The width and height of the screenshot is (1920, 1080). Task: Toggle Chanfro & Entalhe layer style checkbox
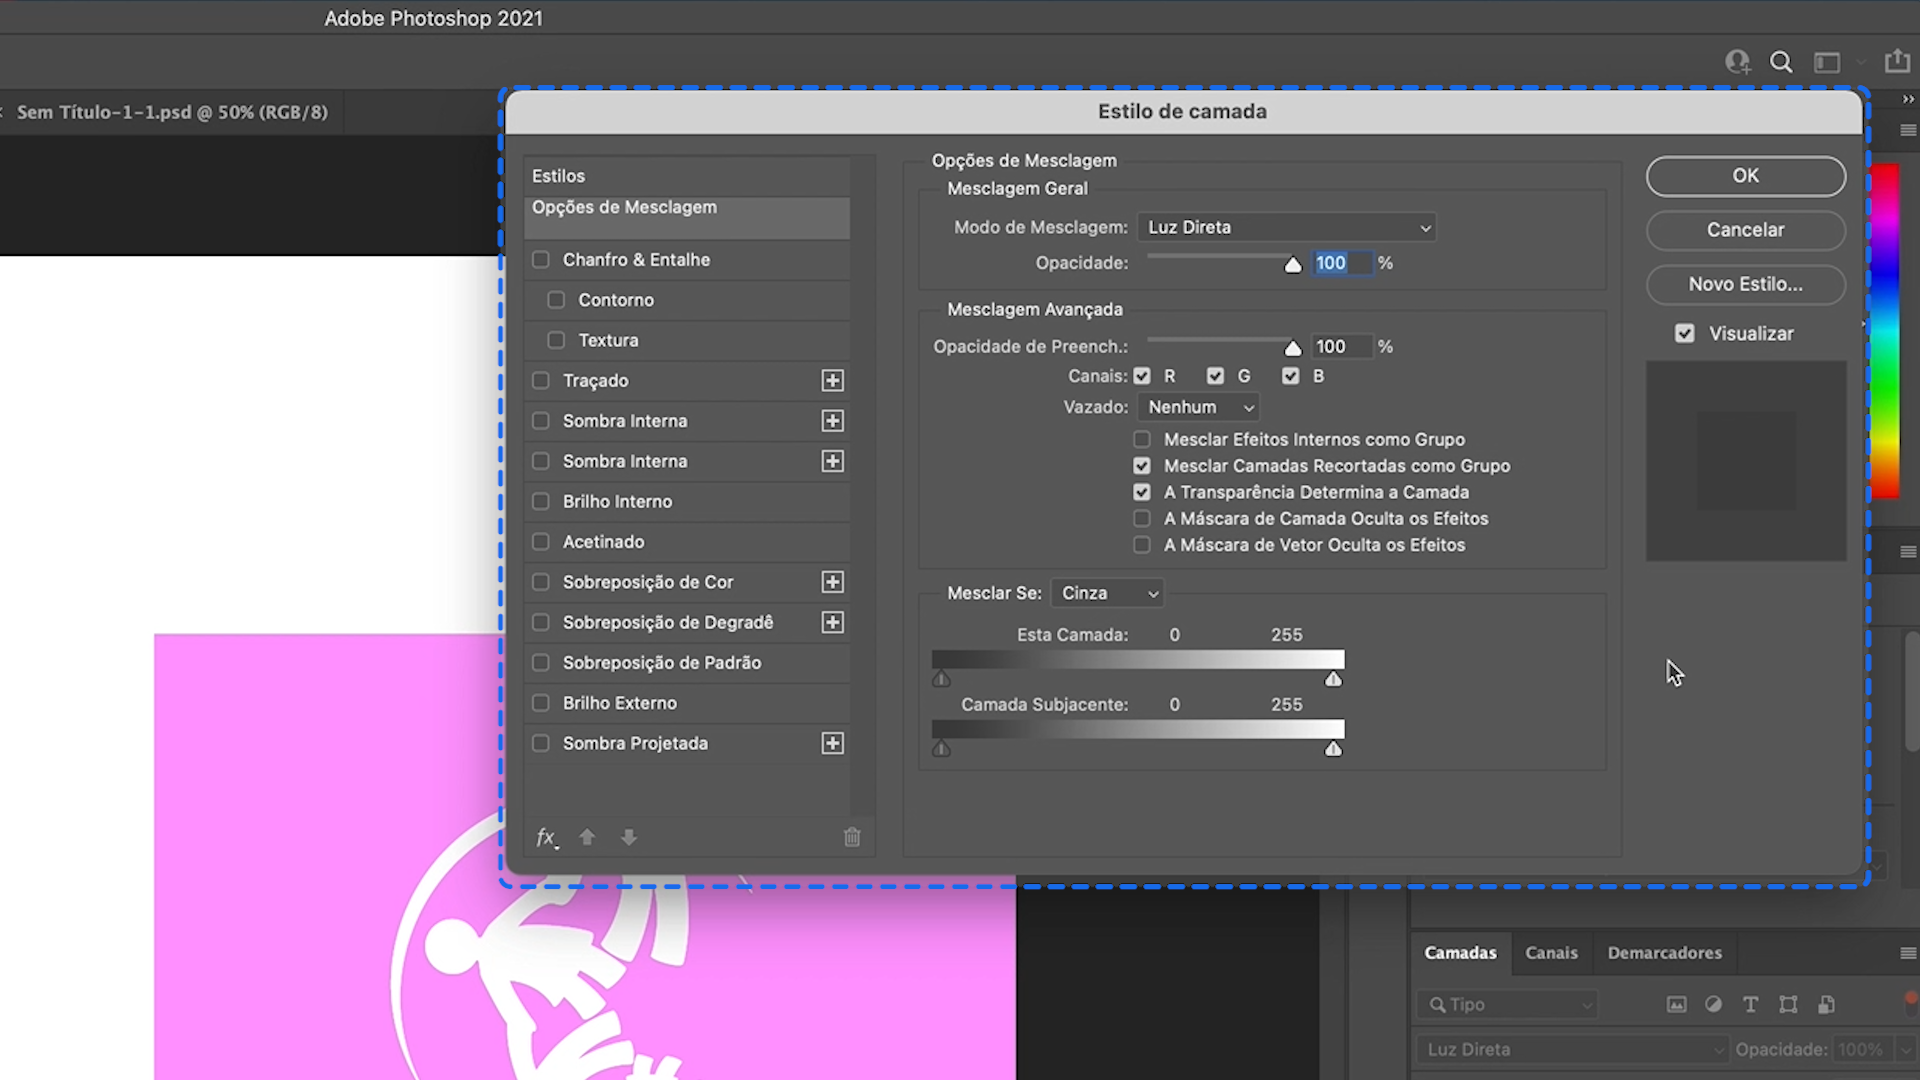coord(541,258)
